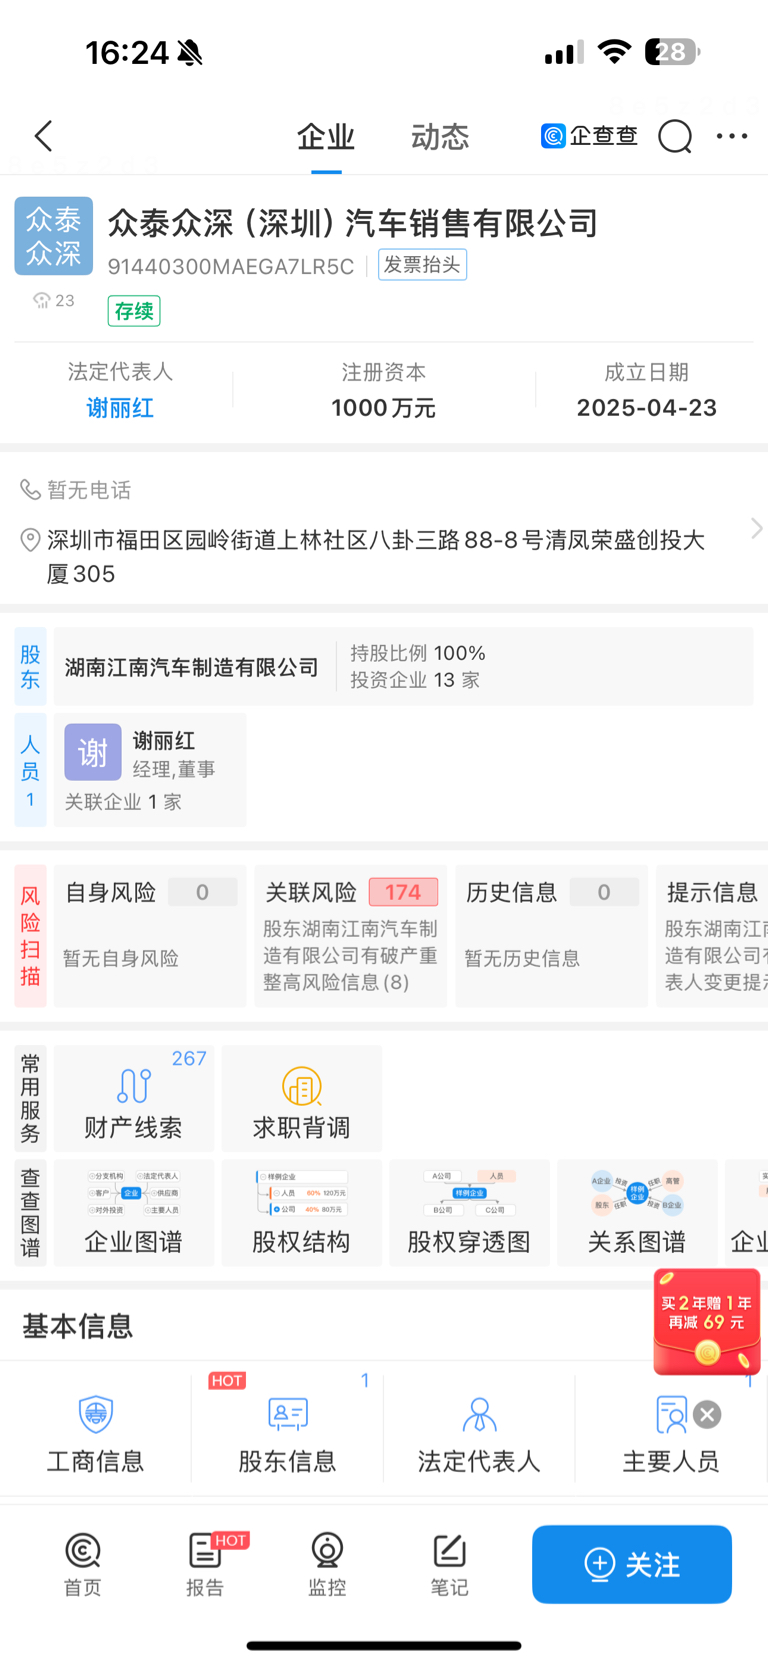This screenshot has width=768, height=1665.
Task: Tap the red promo coupon banner
Action: pyautogui.click(x=707, y=1322)
